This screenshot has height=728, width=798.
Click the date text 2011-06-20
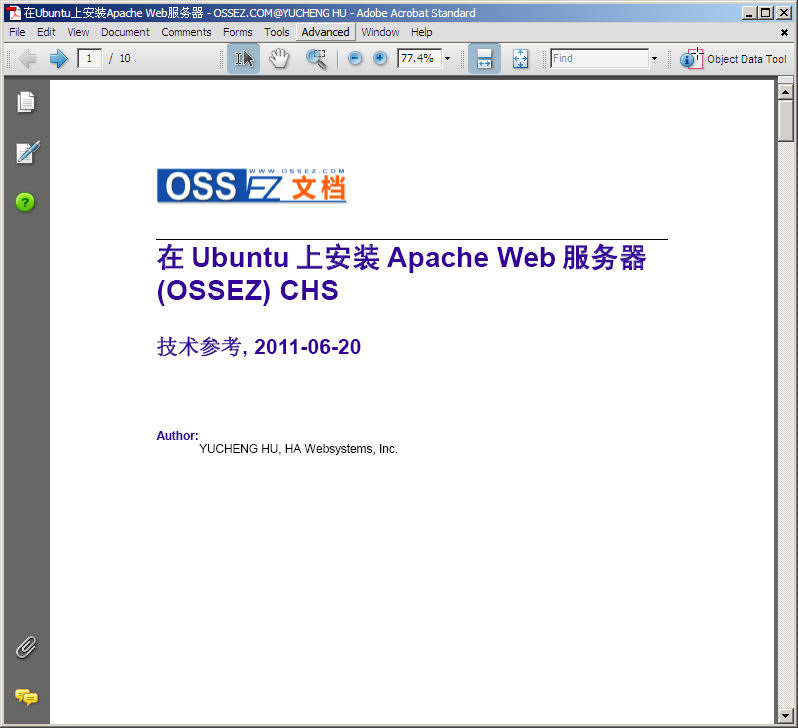click(x=307, y=347)
